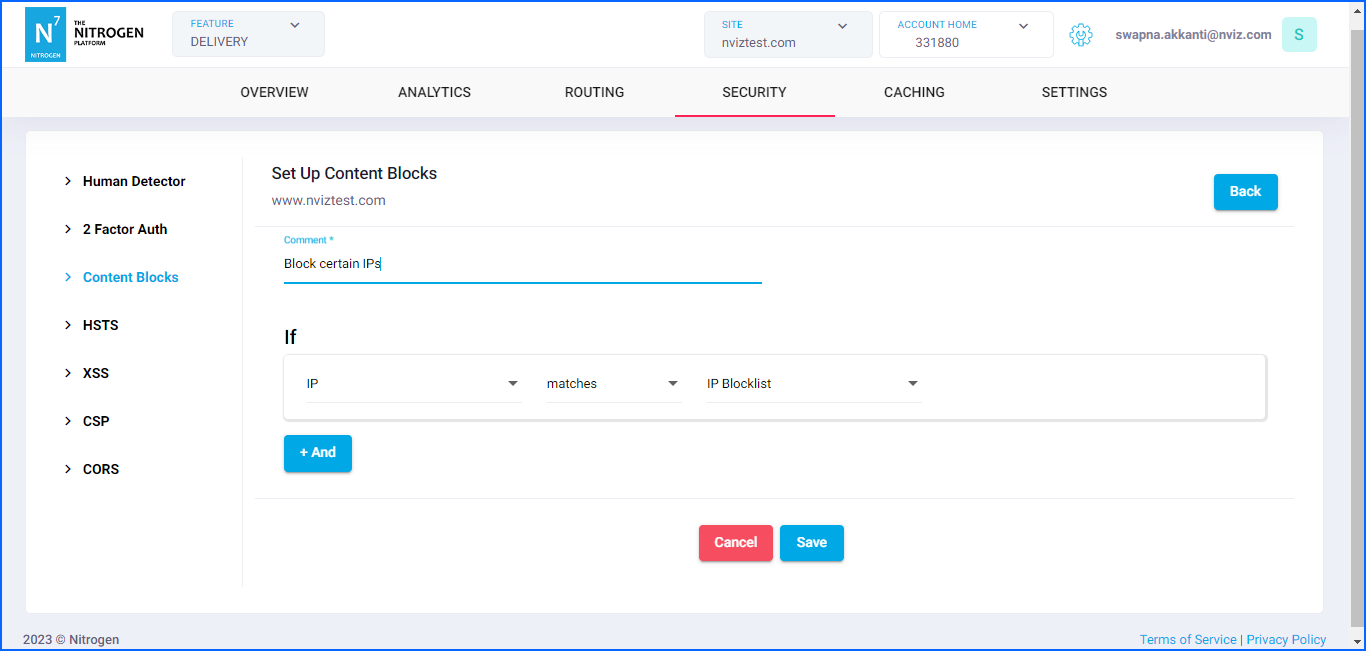Open the settings gear icon
The image size is (1366, 651).
click(x=1080, y=35)
